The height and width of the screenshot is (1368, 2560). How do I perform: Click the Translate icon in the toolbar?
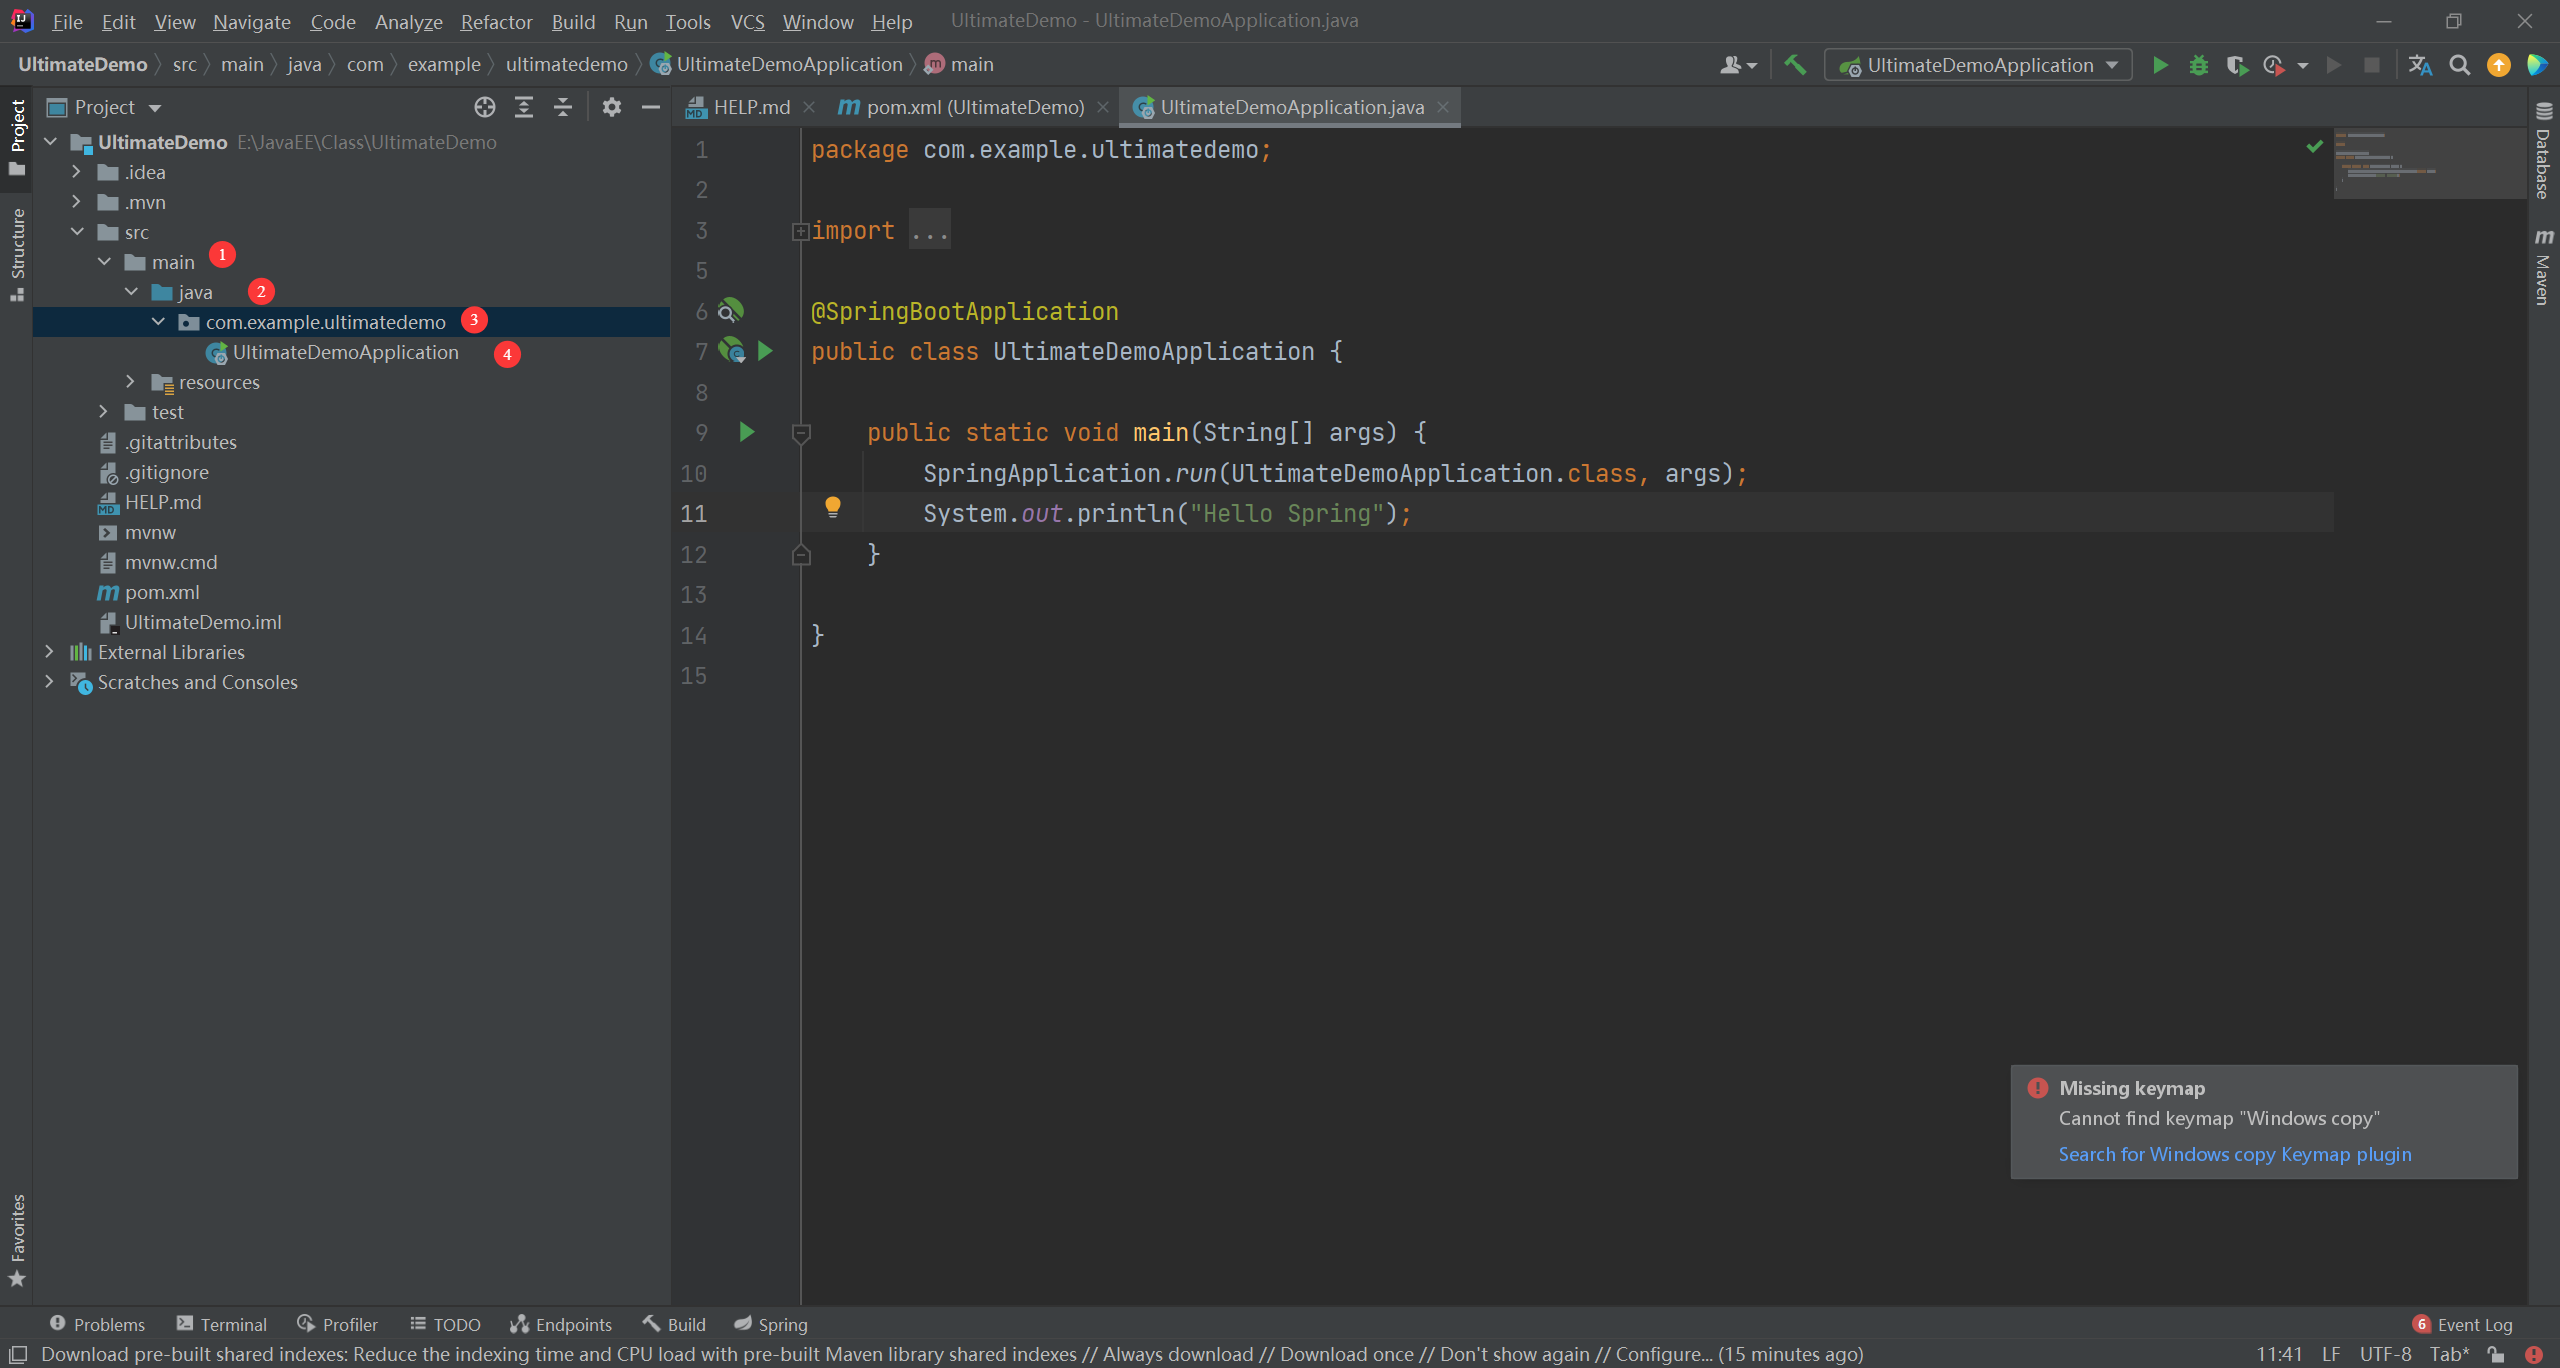pos(2420,65)
